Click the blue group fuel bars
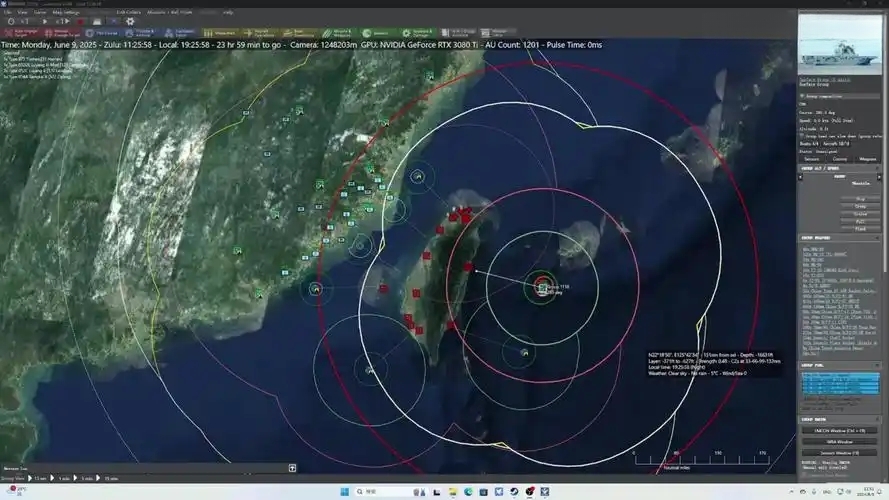Viewport: 889px width, 500px height. click(840, 383)
